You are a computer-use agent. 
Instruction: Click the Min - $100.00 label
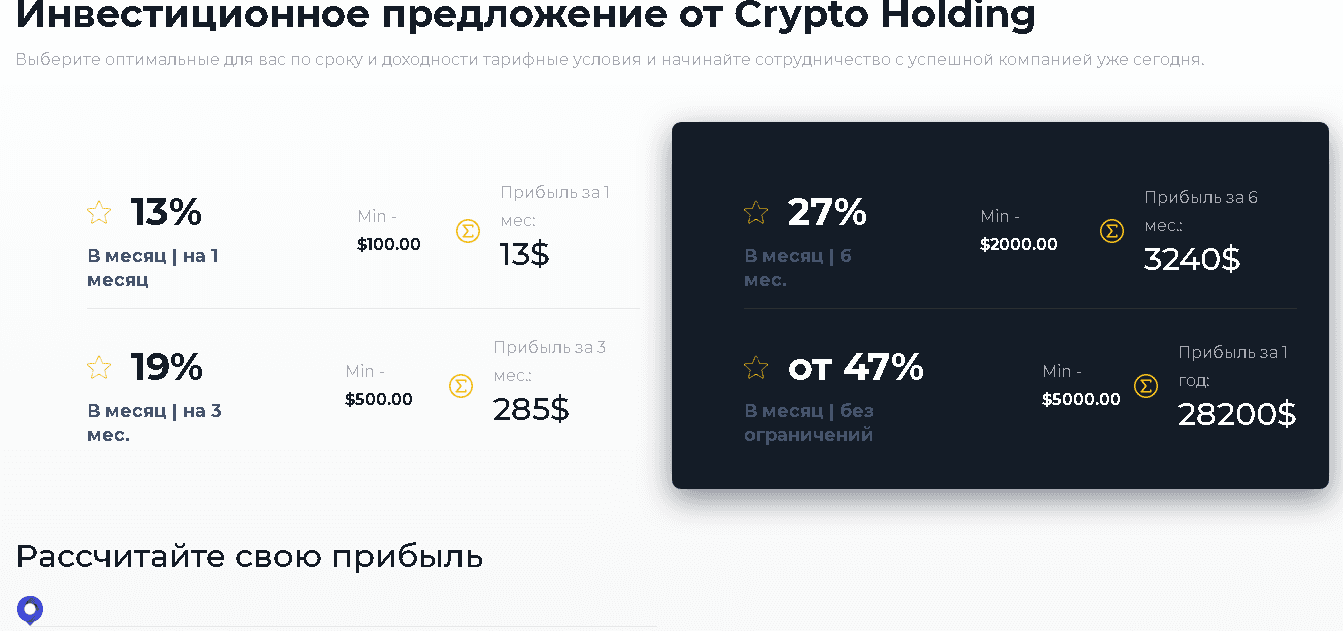point(388,230)
